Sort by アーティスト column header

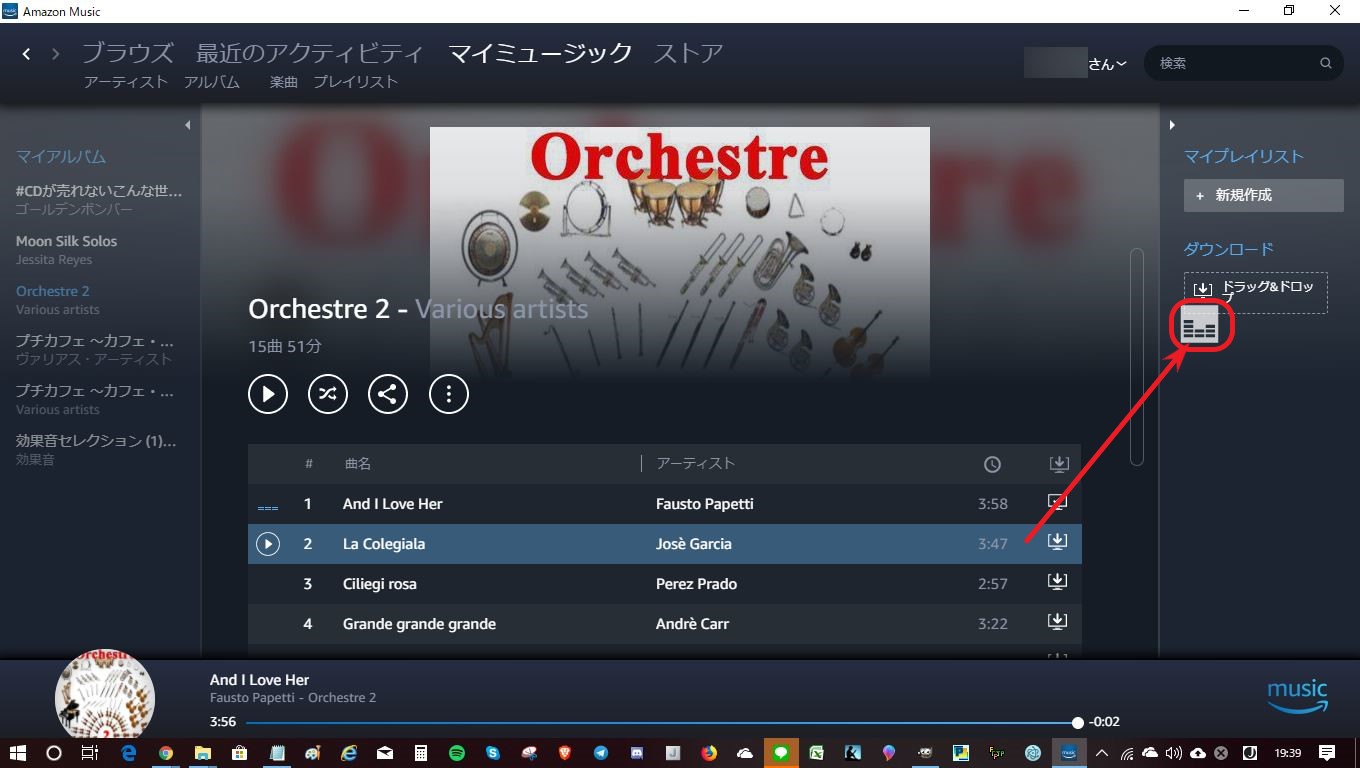pyautogui.click(x=696, y=464)
